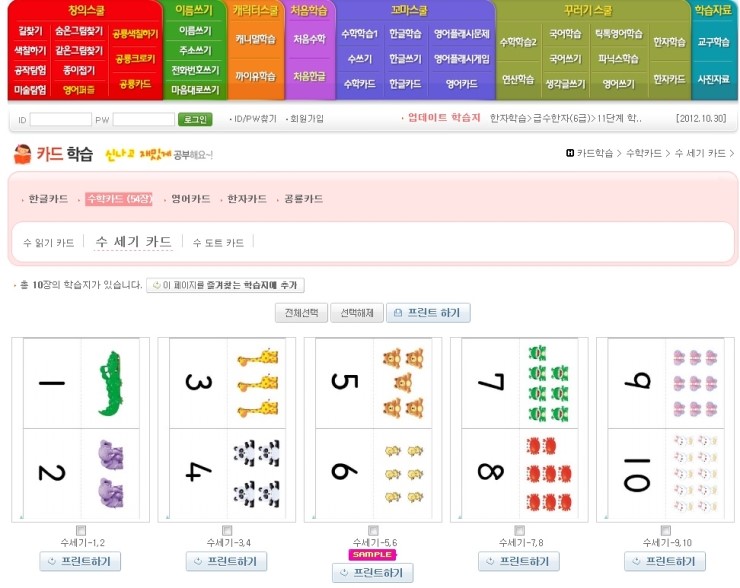Check the box for 수세기-1,2 card
This screenshot has height=588, width=740.
point(81,530)
